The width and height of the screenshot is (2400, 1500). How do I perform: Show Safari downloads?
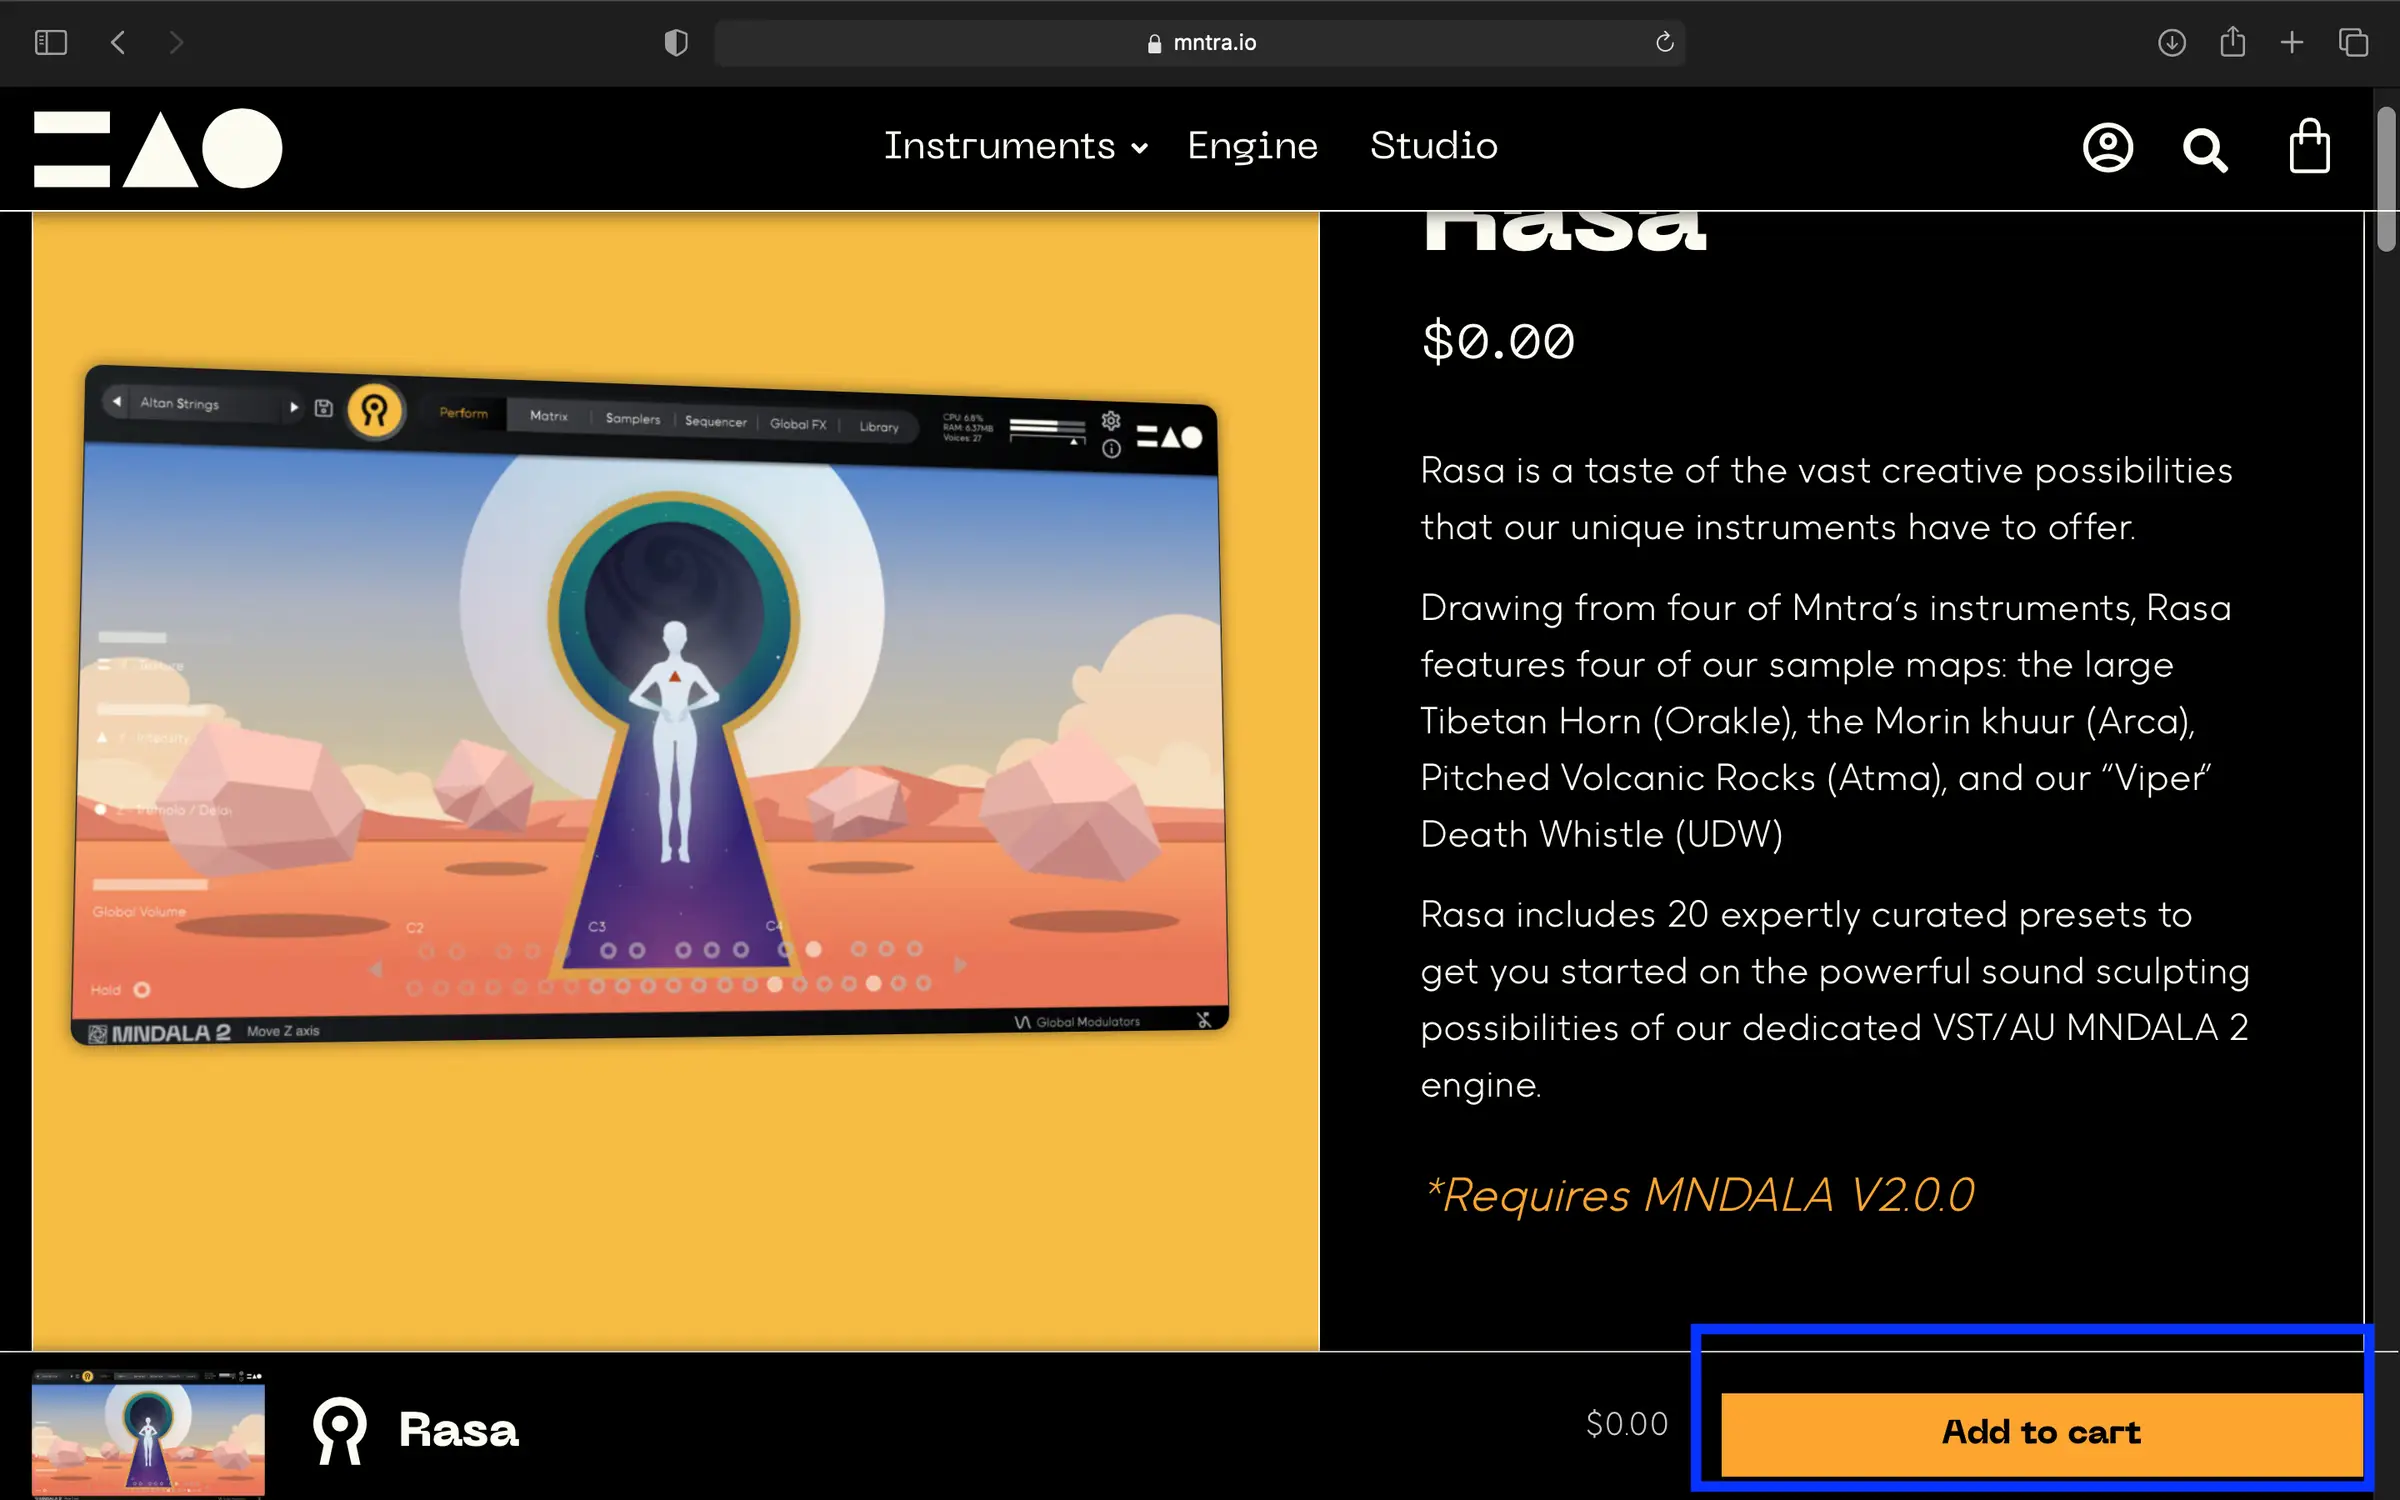coord(2171,42)
